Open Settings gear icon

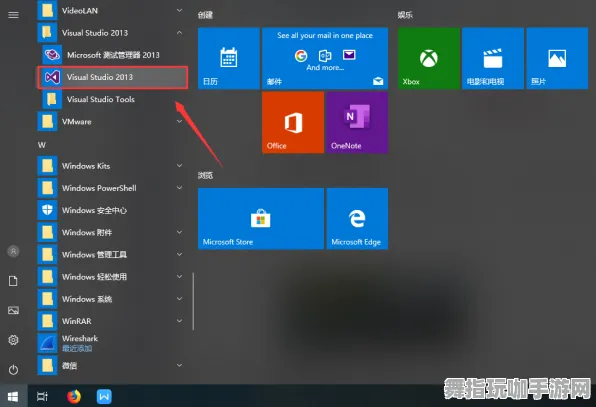pyautogui.click(x=13, y=340)
